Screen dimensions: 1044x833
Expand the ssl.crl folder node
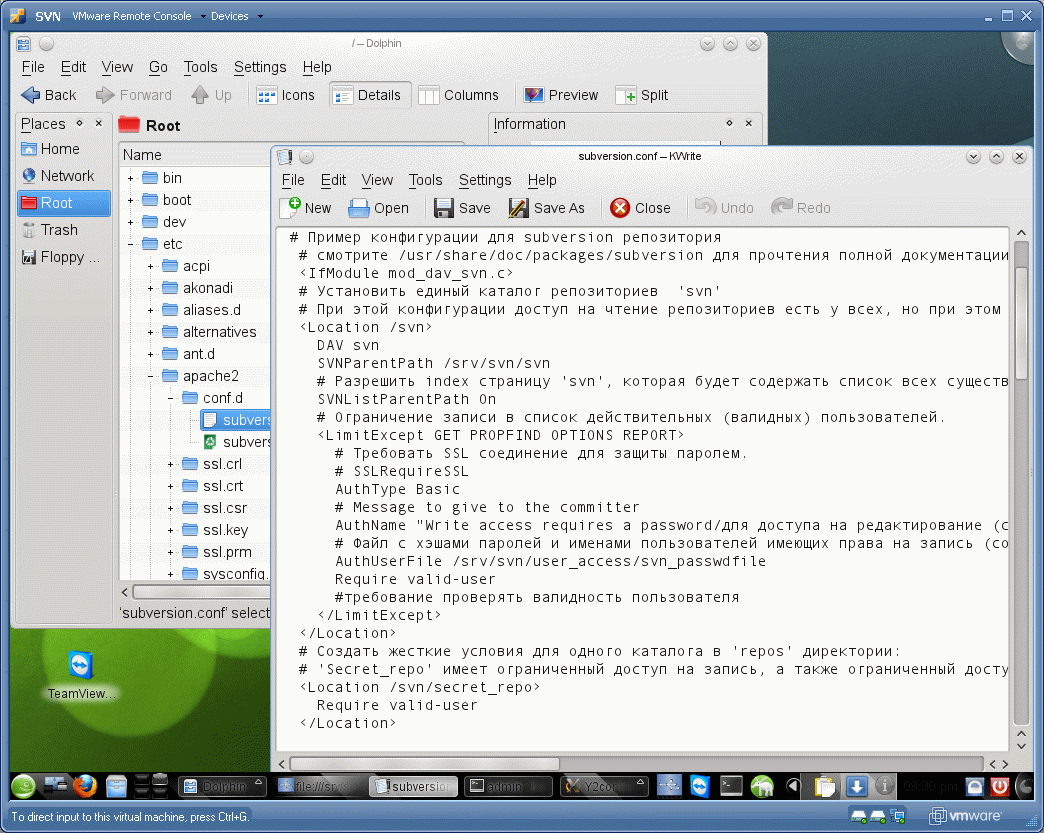point(170,464)
